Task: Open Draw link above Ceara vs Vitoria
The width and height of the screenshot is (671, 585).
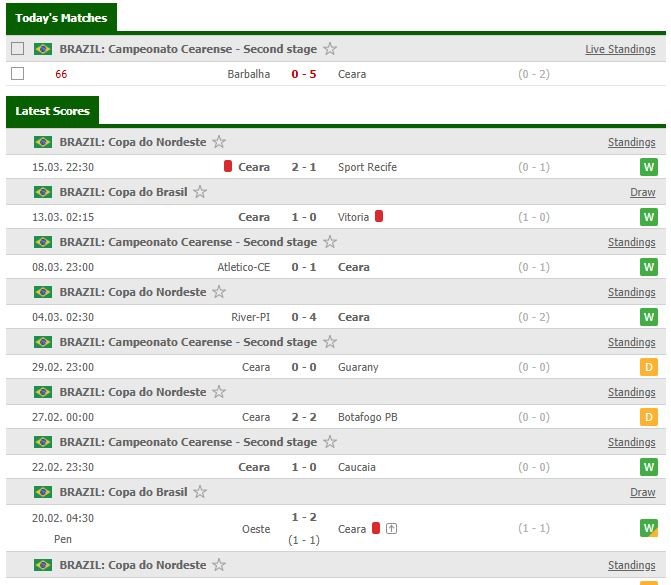Action: (x=642, y=192)
